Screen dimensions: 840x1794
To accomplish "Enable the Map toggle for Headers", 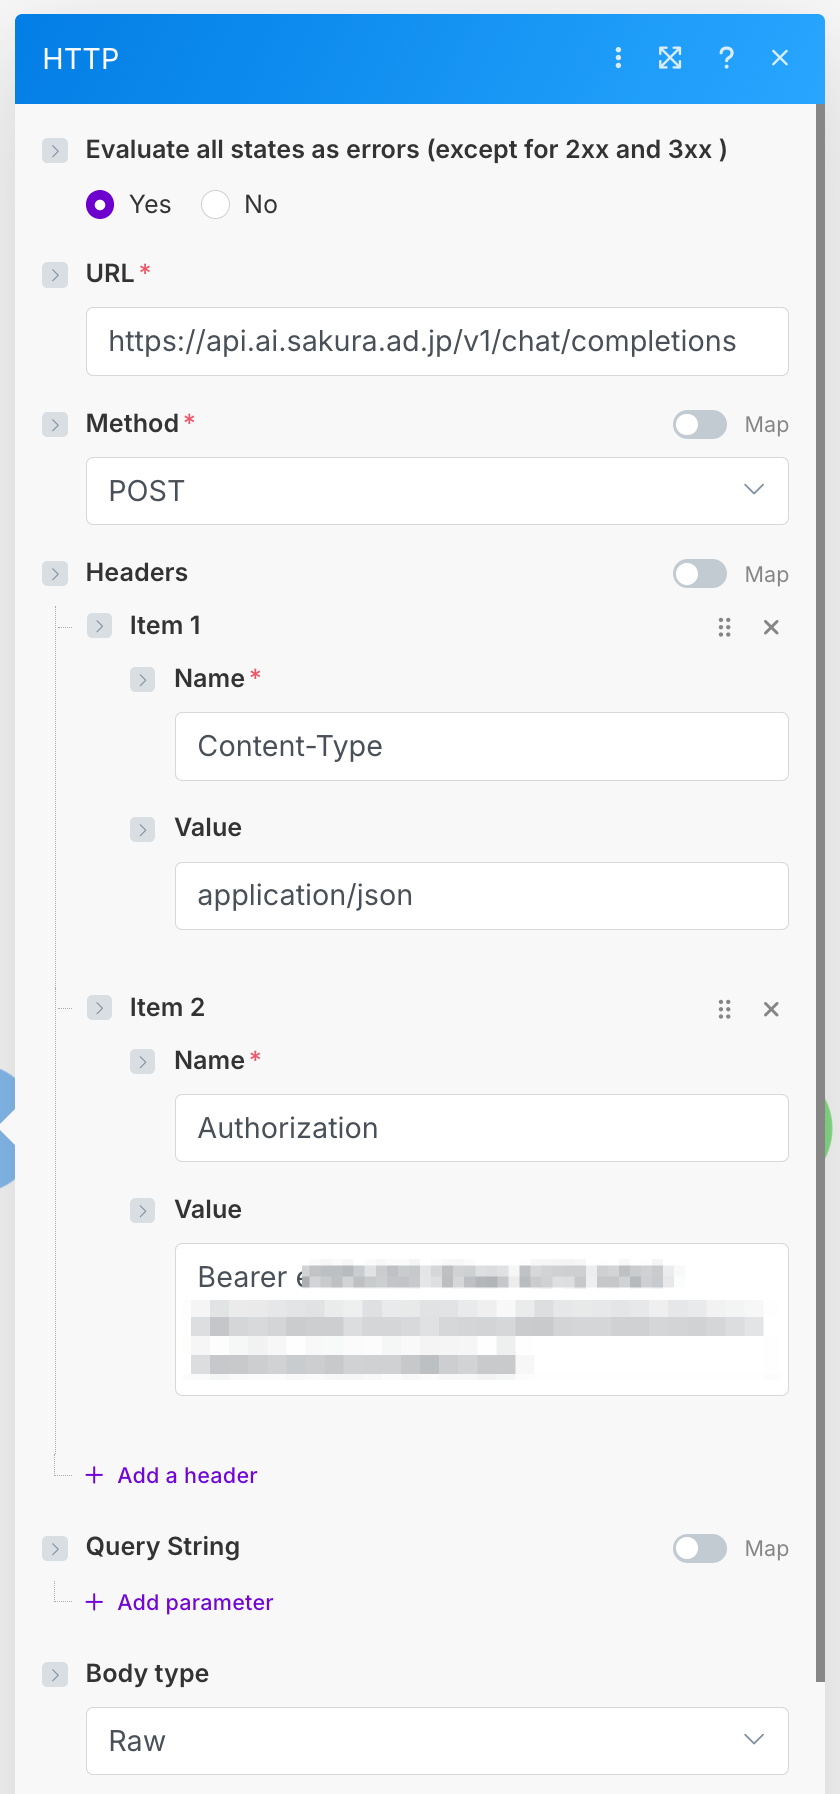I will 699,574.
